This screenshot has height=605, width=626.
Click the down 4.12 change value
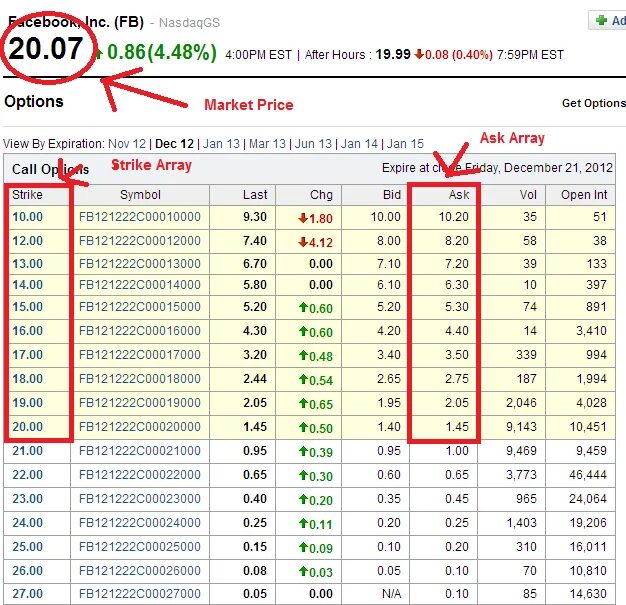(315, 242)
